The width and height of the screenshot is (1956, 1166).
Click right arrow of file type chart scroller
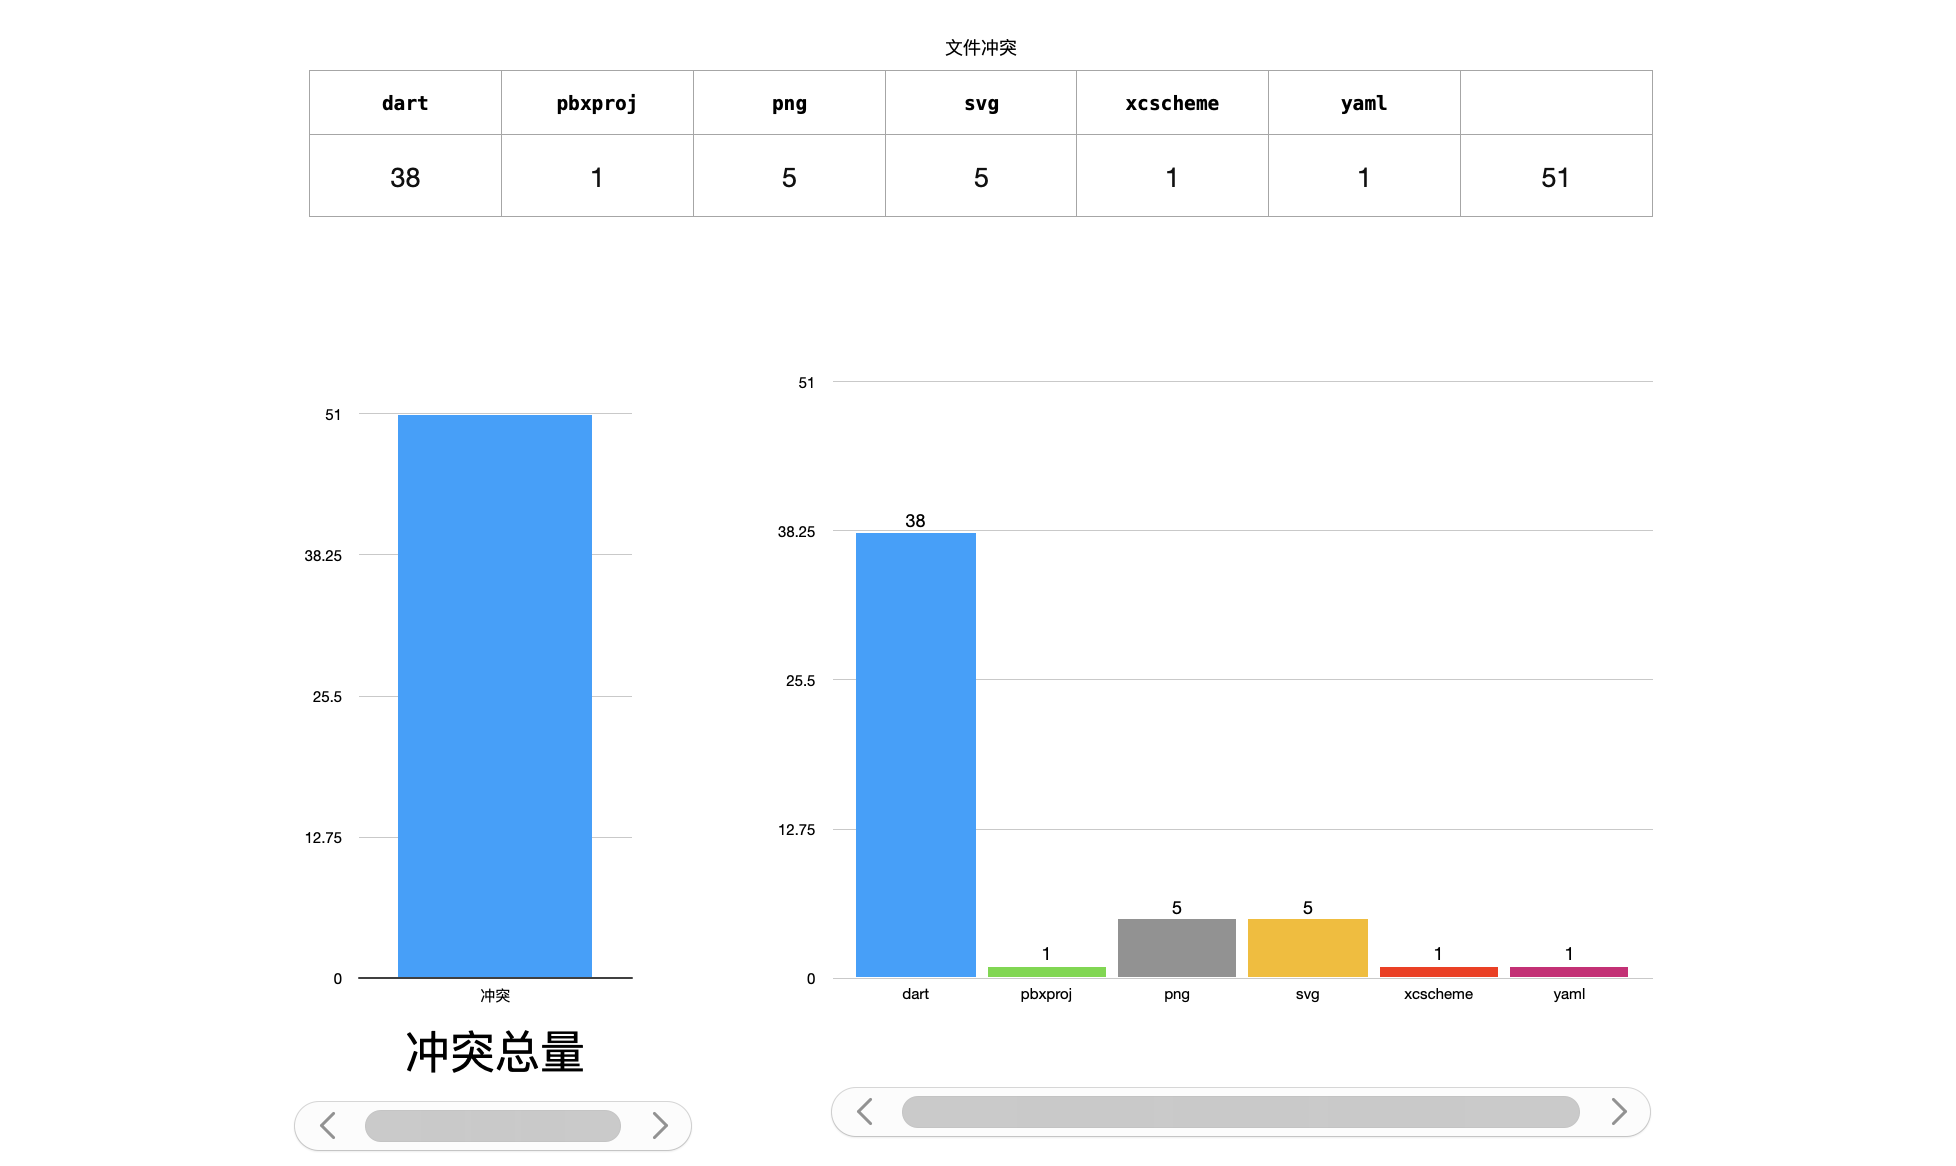[1619, 1112]
